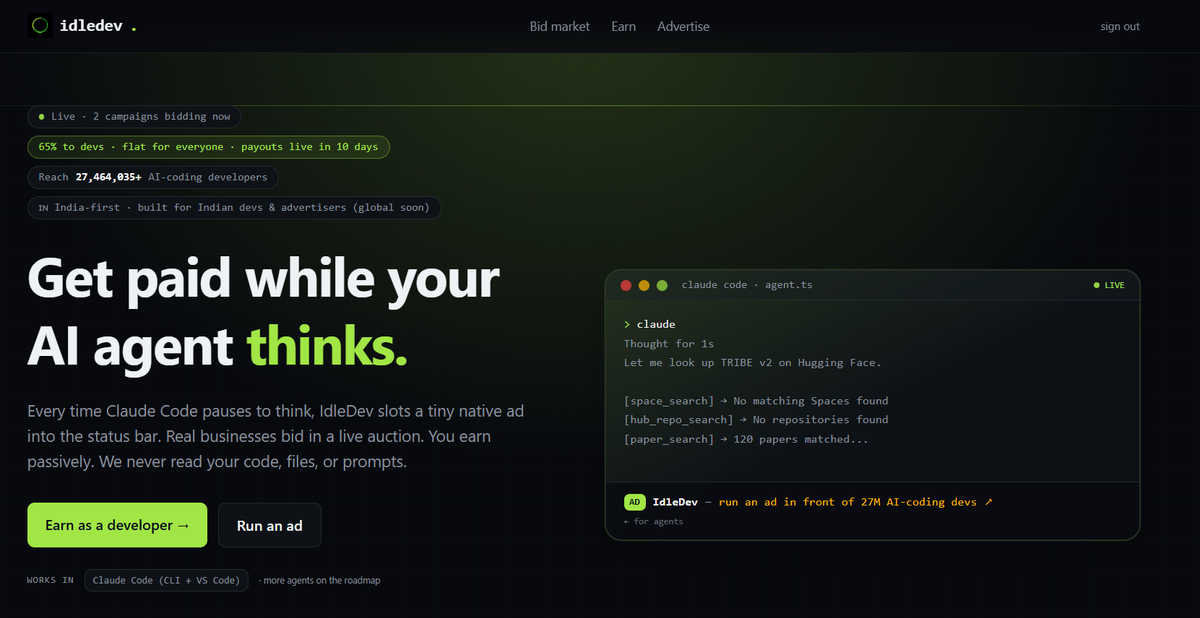Click the green AD badge icon
This screenshot has width=1200, height=618.
coord(634,502)
